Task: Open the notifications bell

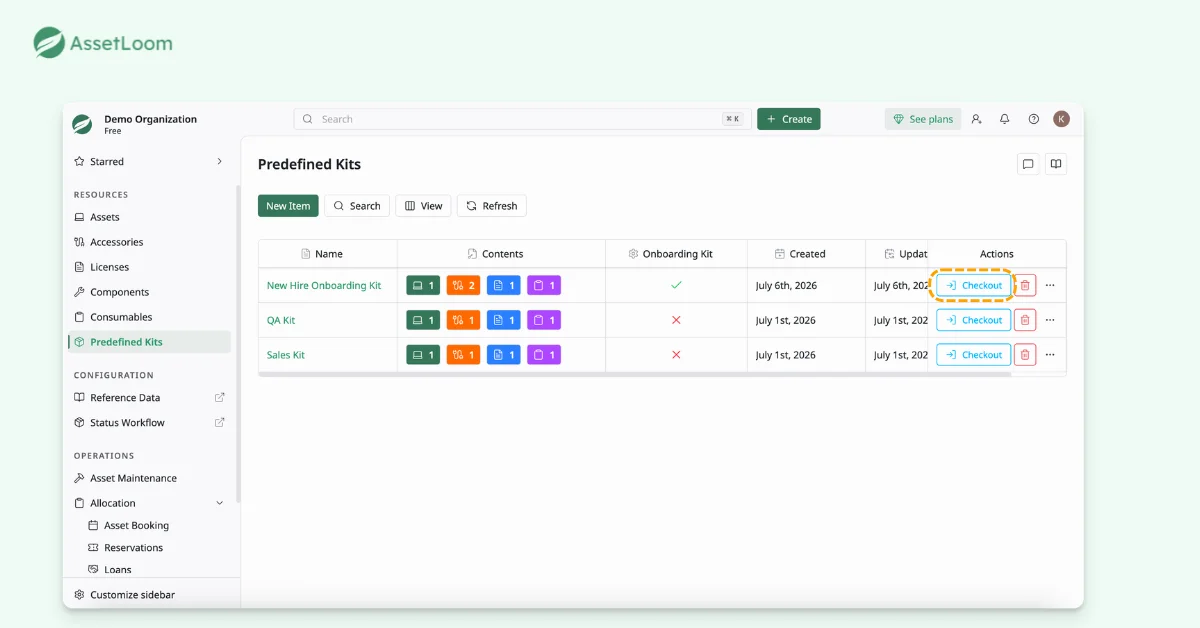Action: pos(1005,119)
